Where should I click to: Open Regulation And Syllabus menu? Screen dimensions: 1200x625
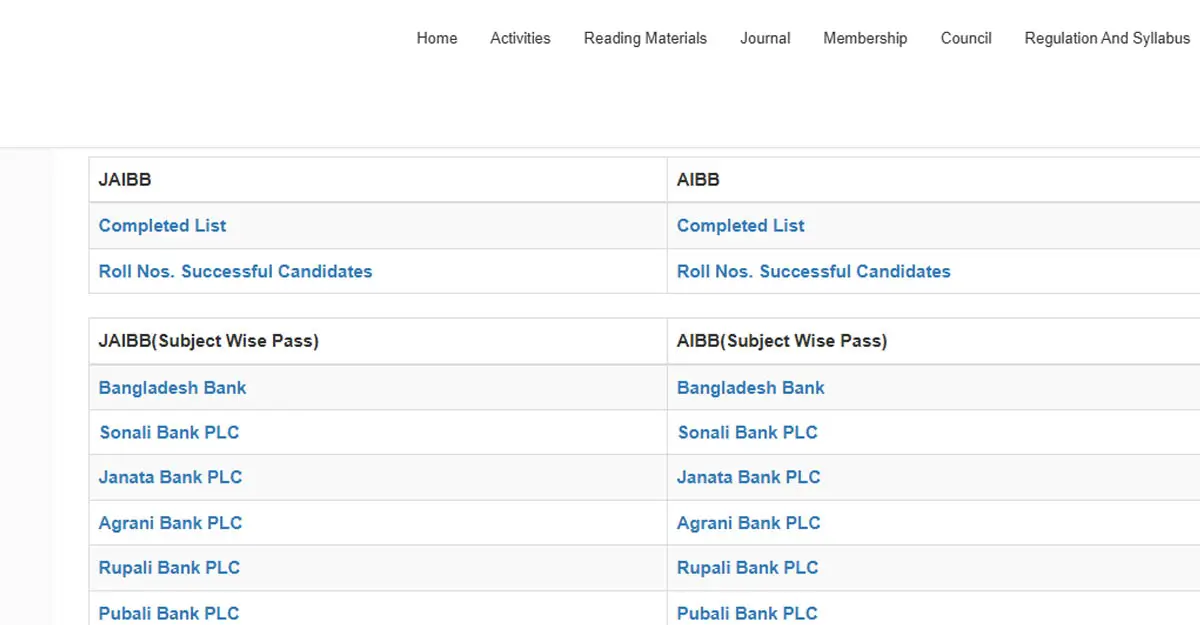click(1107, 38)
